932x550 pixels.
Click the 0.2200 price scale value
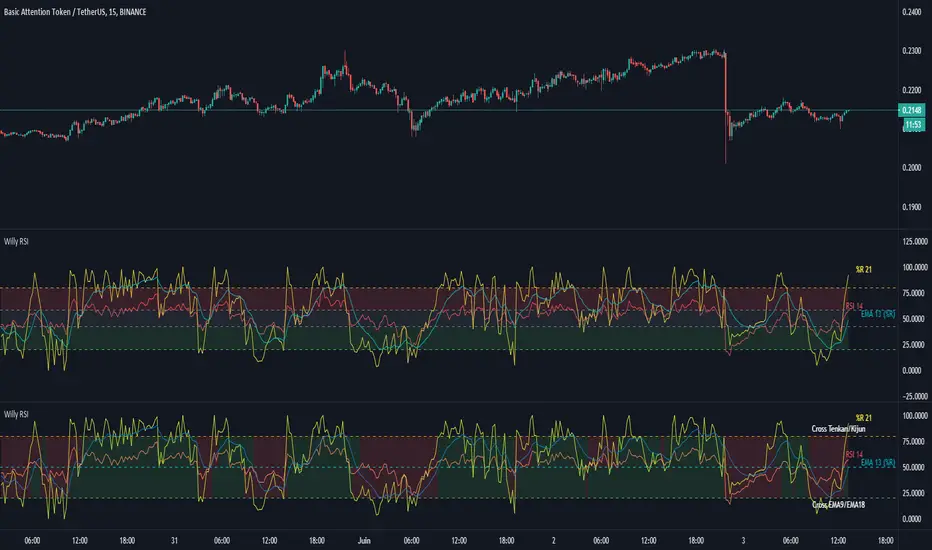(911, 90)
